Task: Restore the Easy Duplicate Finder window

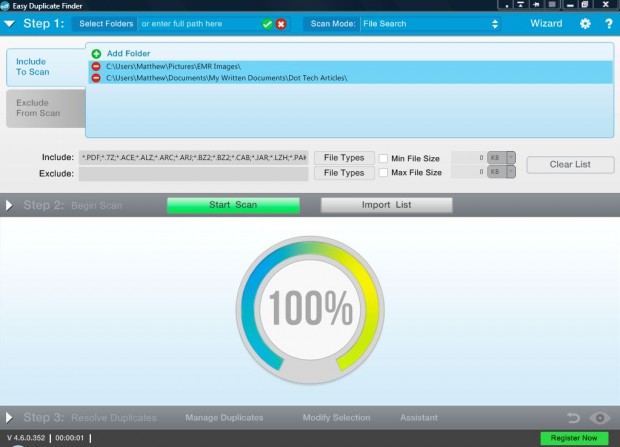Action: click(585, 5)
